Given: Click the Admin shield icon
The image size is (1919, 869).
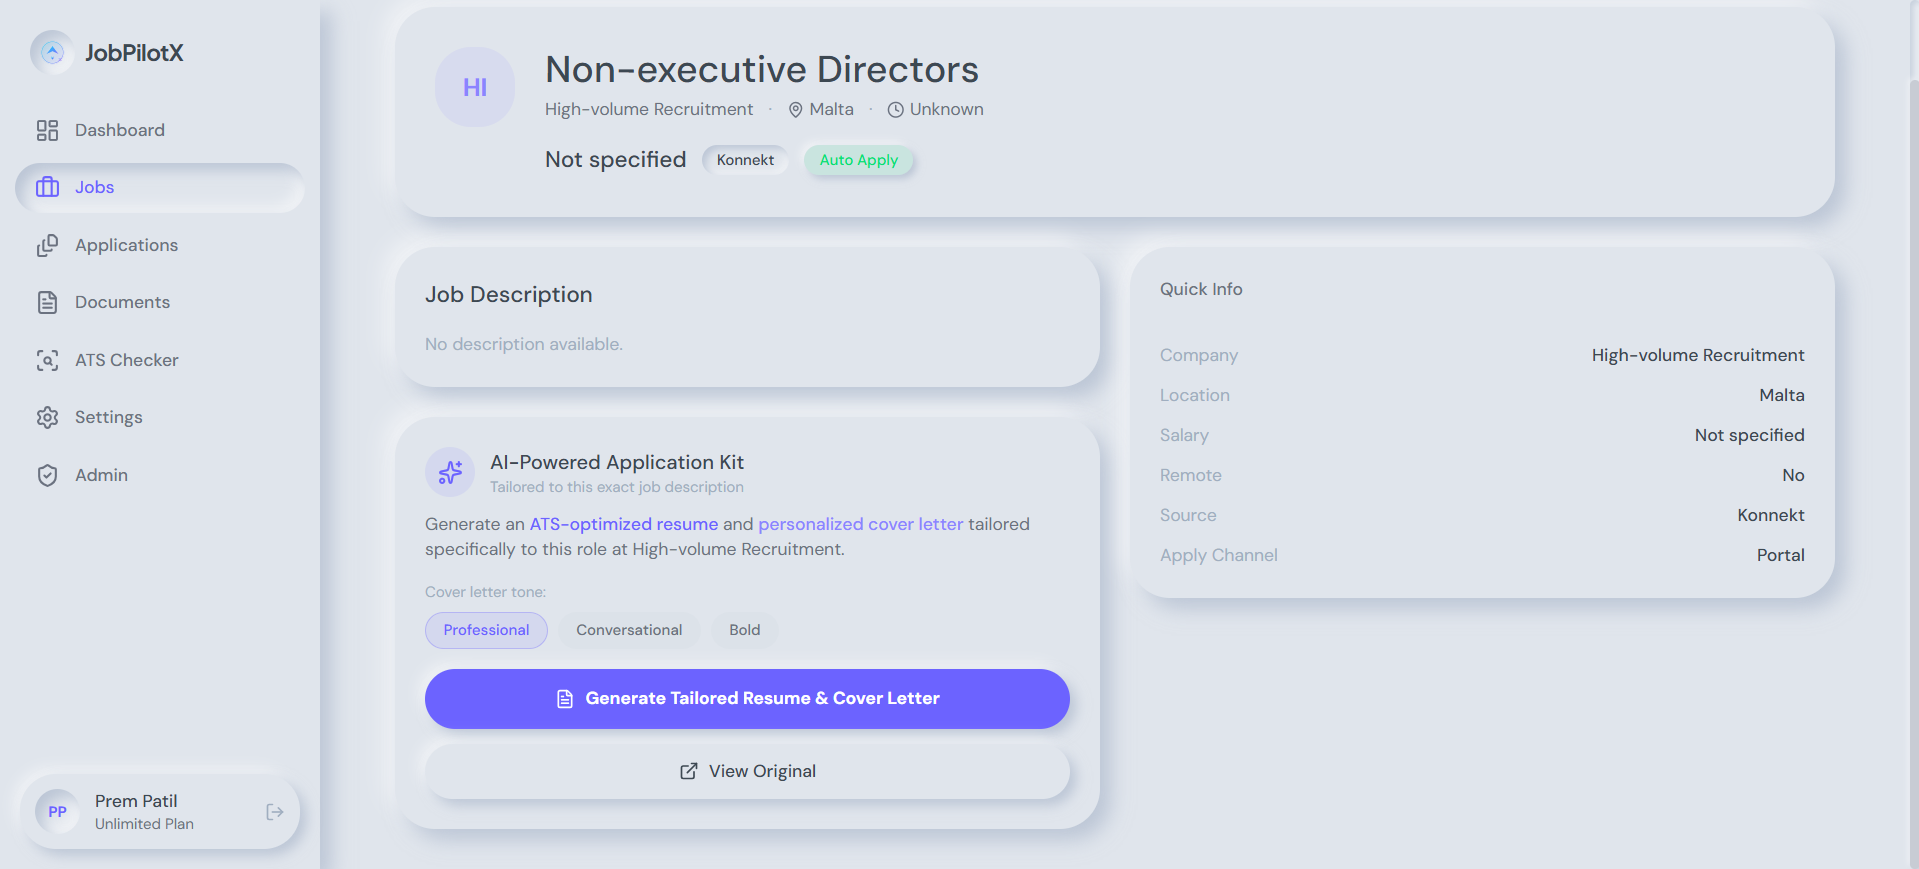Looking at the screenshot, I should click(48, 475).
